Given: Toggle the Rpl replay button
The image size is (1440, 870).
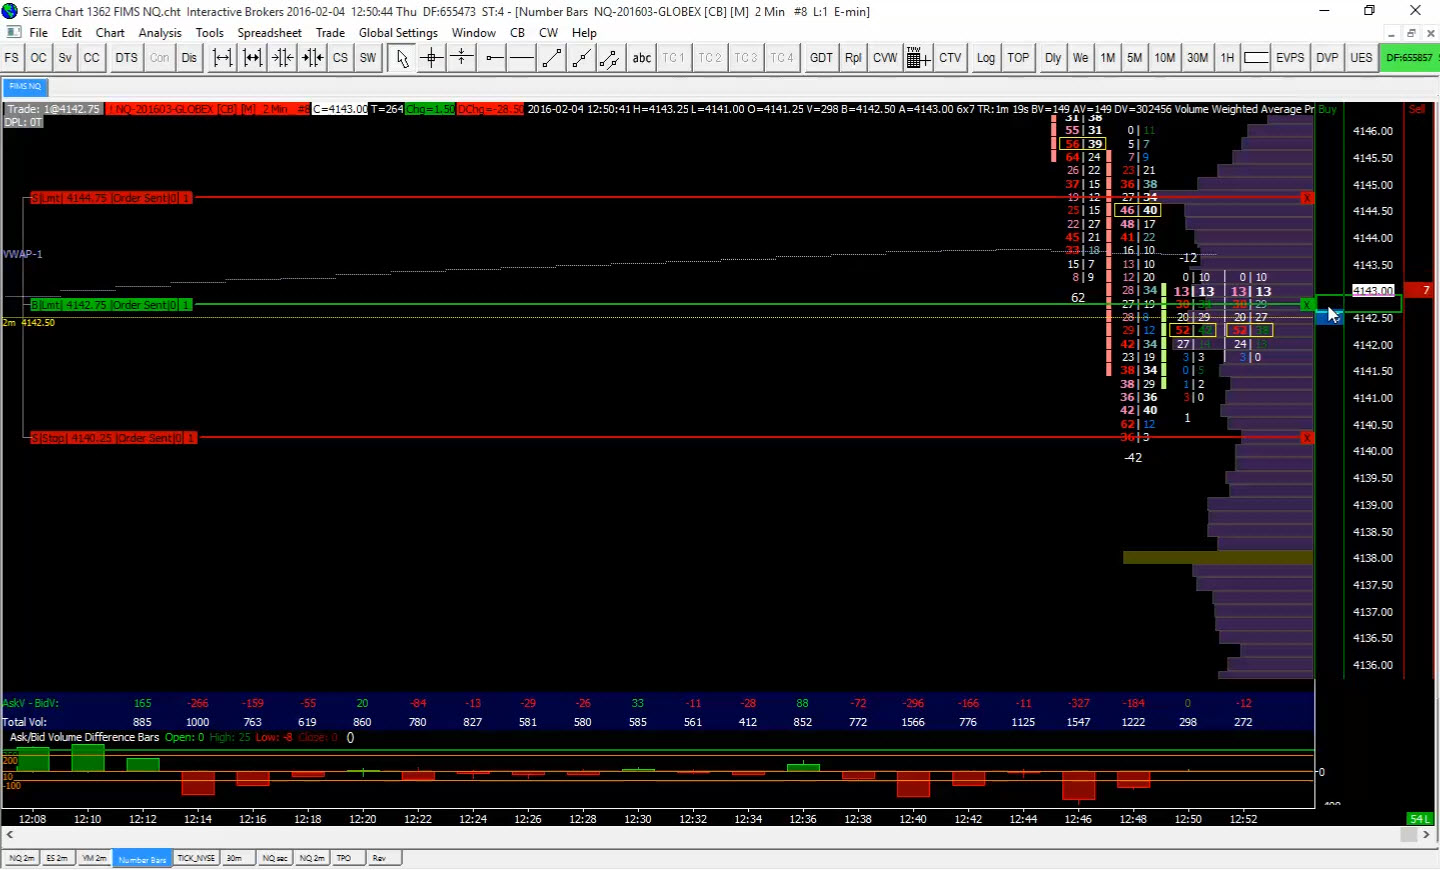Looking at the screenshot, I should point(853,58).
